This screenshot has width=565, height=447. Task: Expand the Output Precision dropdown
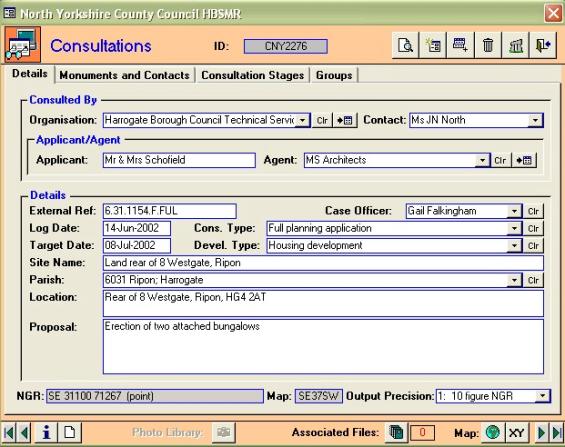pyautogui.click(x=543, y=396)
